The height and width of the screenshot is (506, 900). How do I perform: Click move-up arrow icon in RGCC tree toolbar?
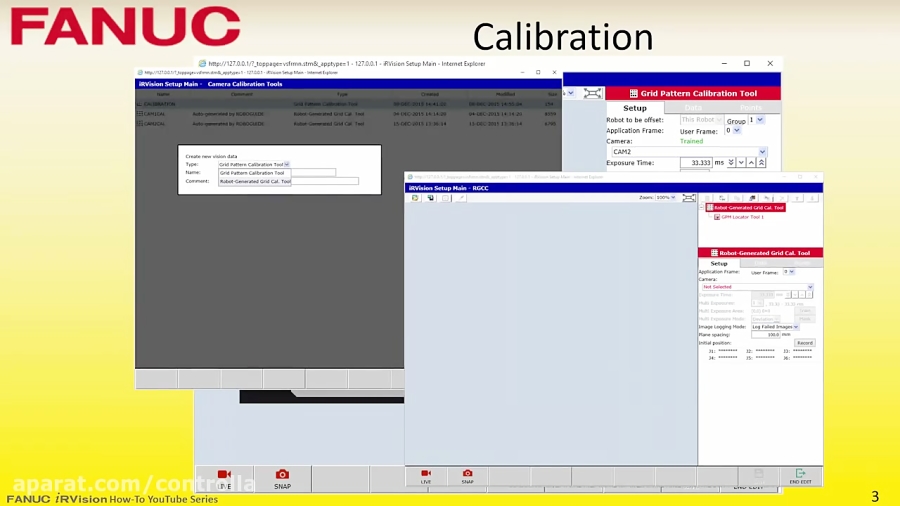tap(797, 198)
